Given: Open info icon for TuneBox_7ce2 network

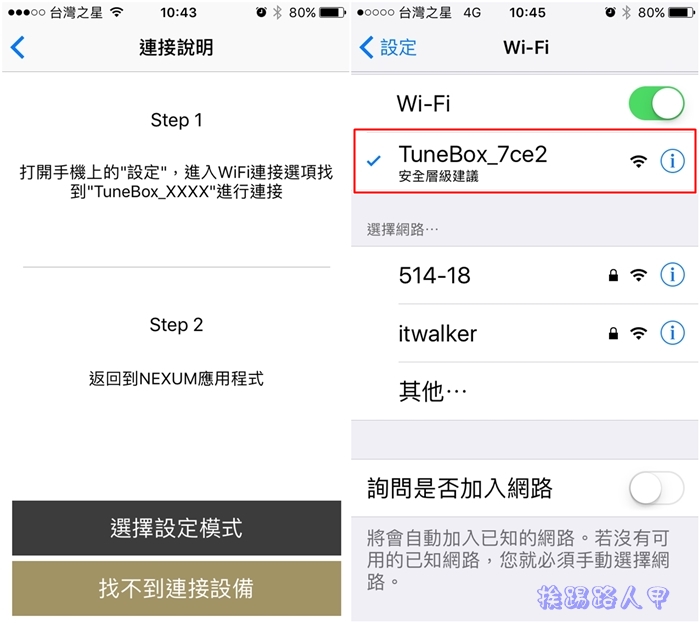Looking at the screenshot, I should (672, 161).
